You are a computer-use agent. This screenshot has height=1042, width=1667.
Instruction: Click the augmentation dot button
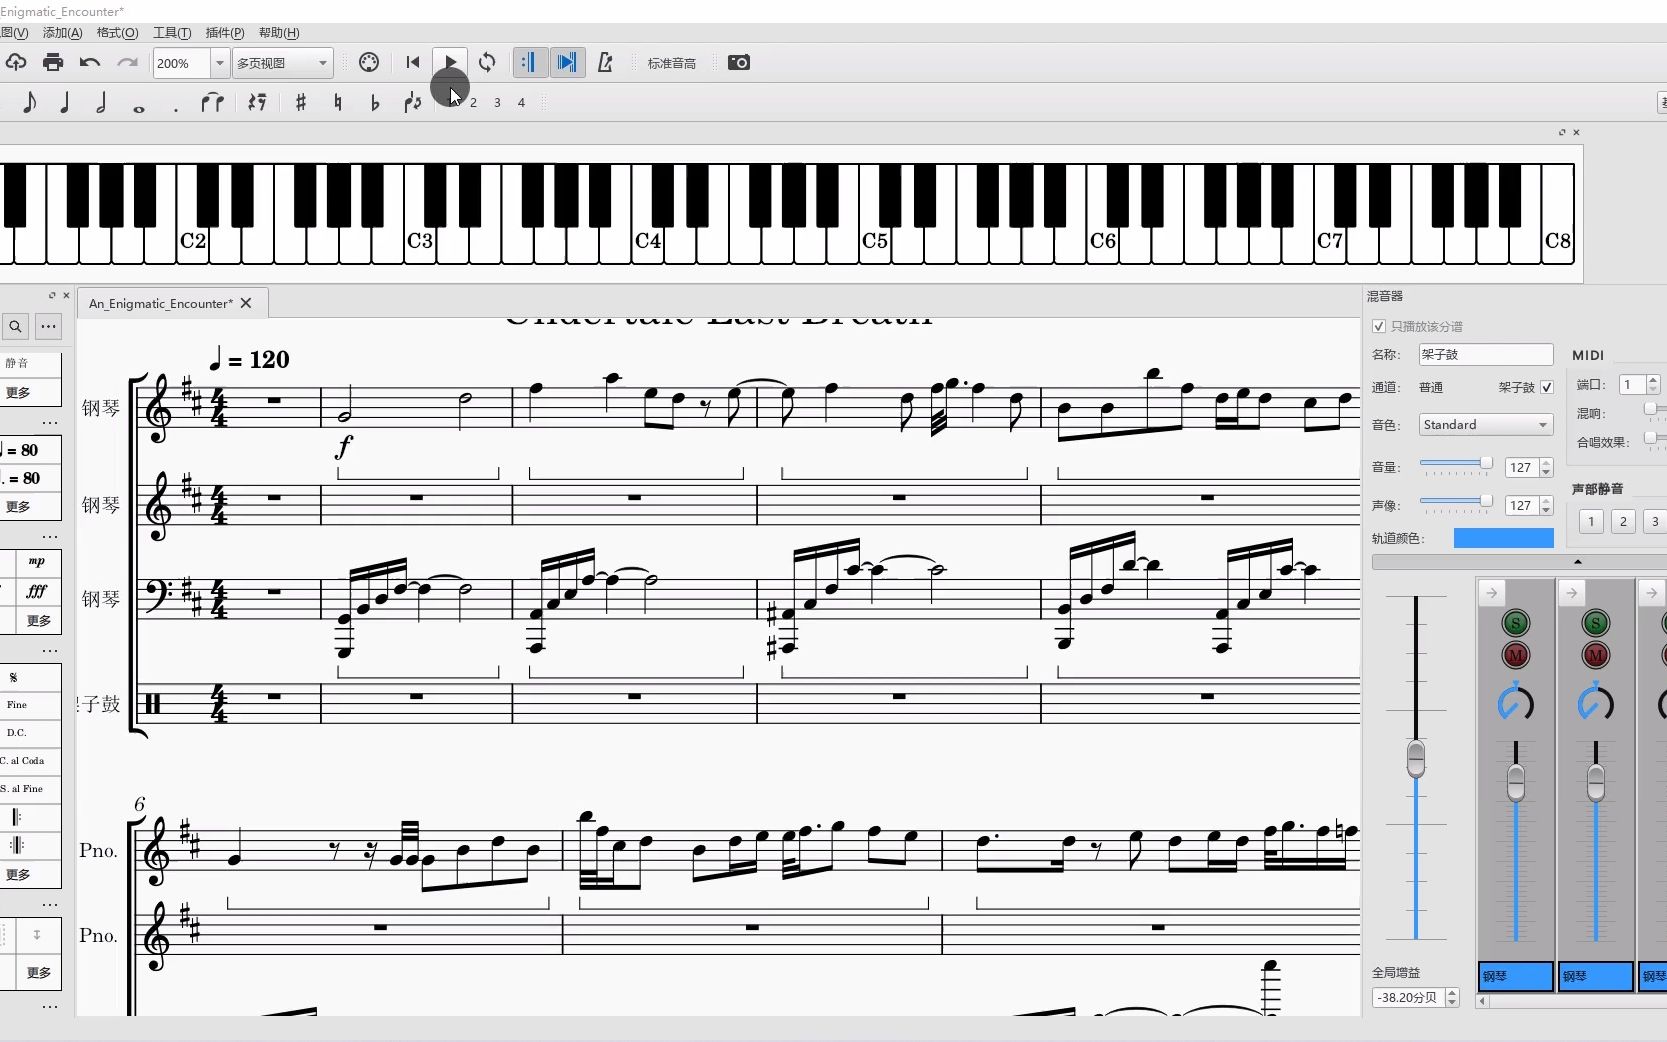176,108
